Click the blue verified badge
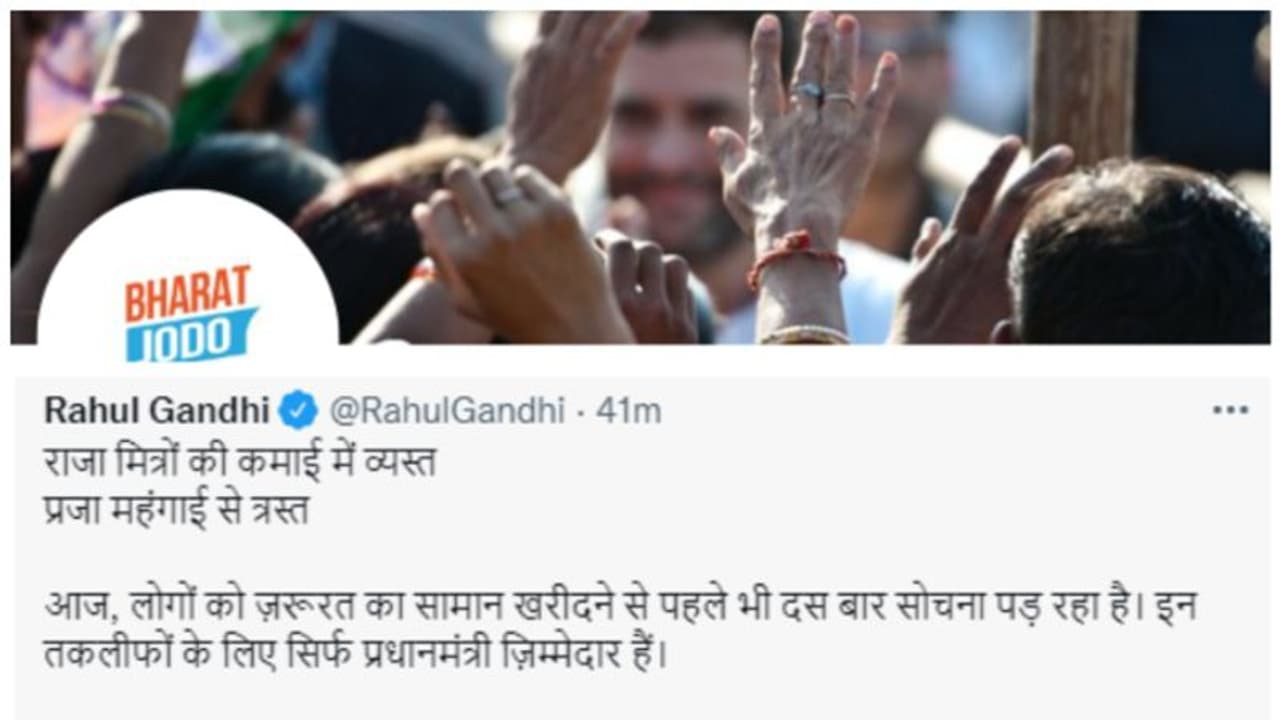The image size is (1280, 720). coord(298,410)
